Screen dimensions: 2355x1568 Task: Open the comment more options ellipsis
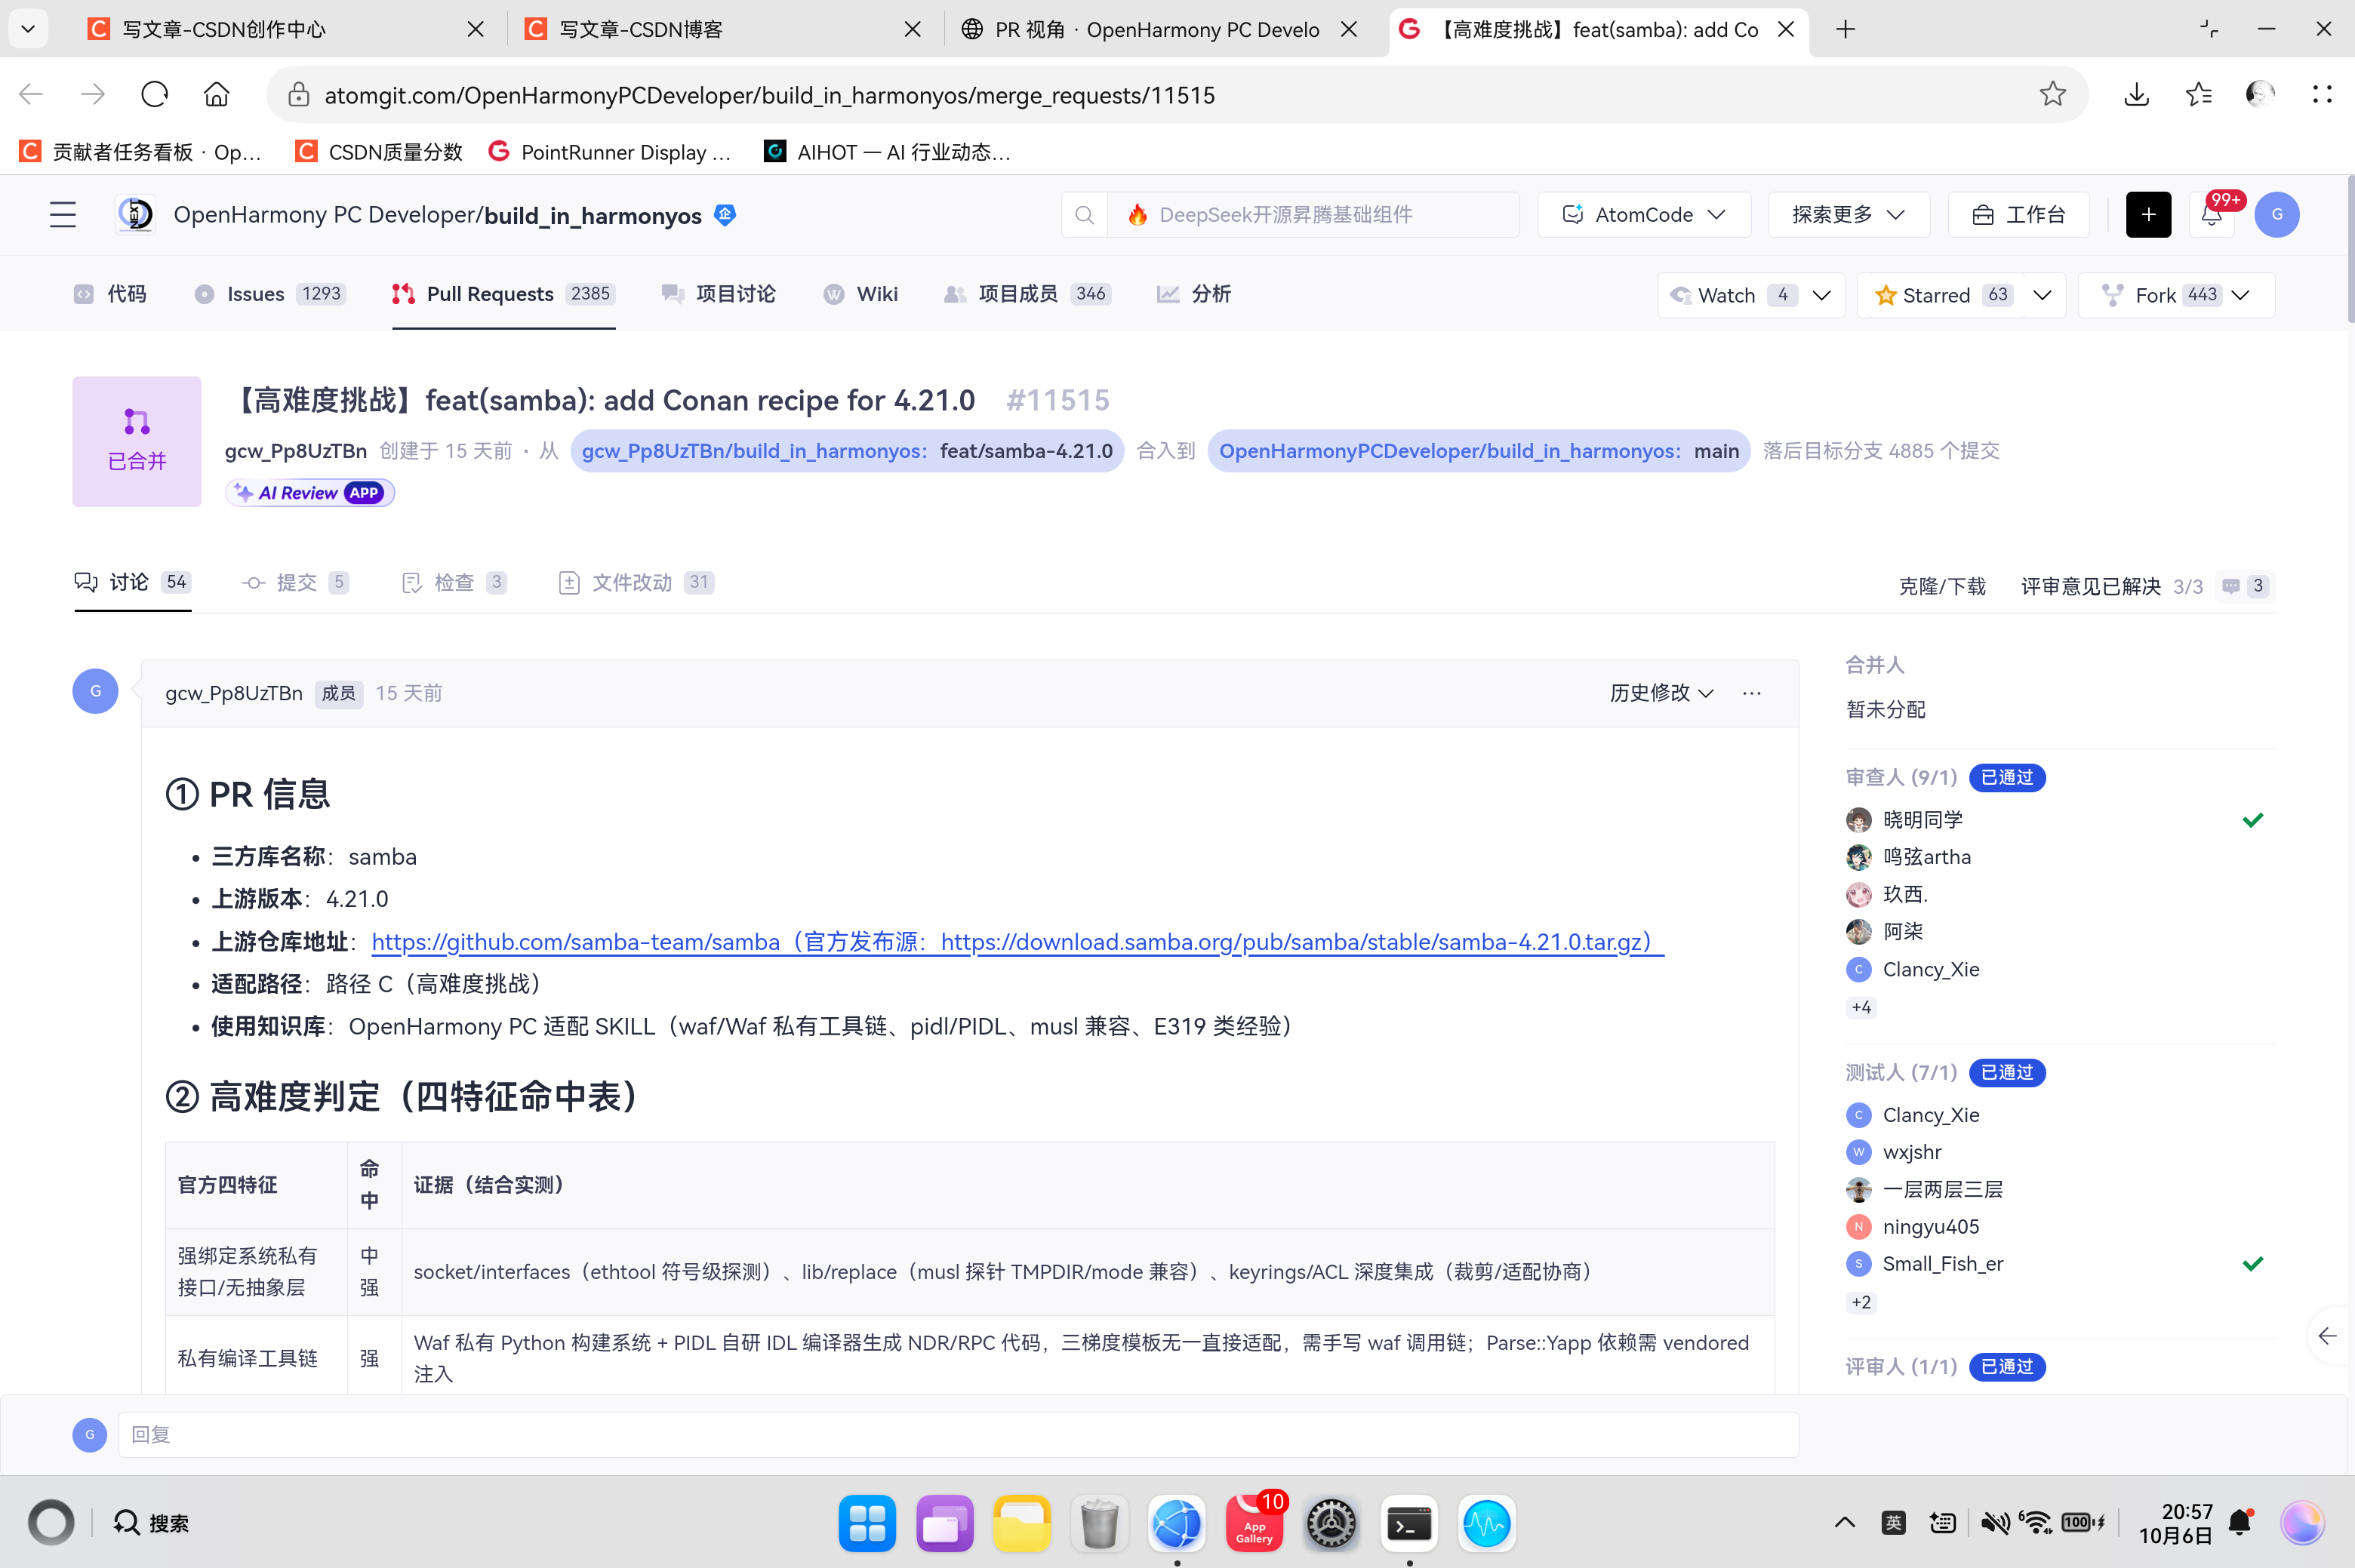pos(1752,693)
